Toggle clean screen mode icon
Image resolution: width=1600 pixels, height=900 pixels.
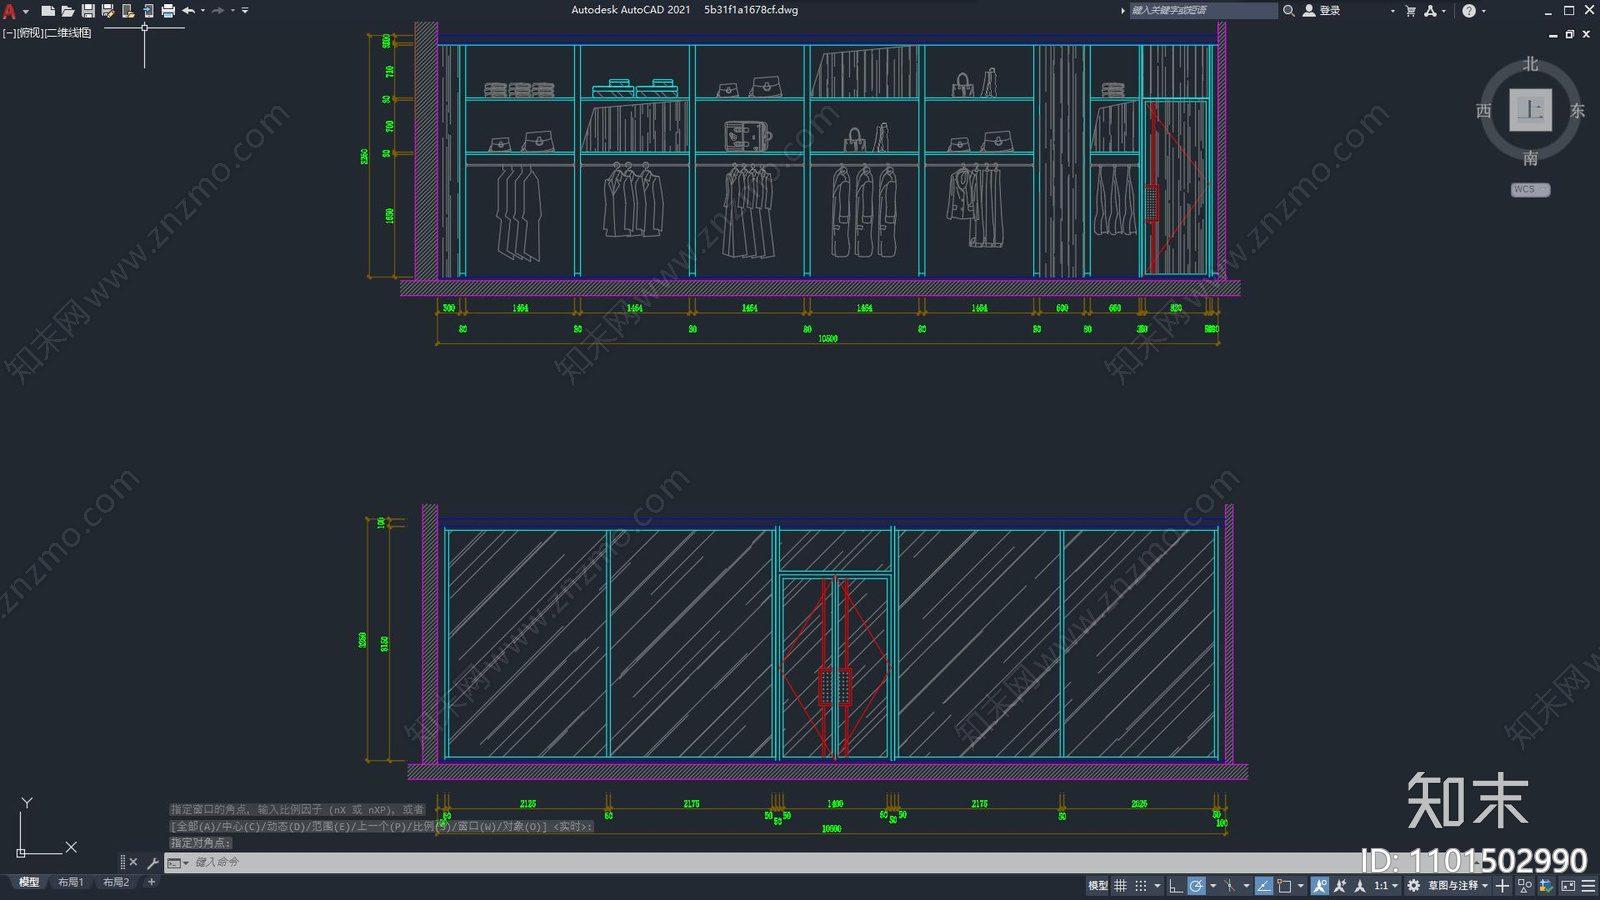pos(1567,885)
